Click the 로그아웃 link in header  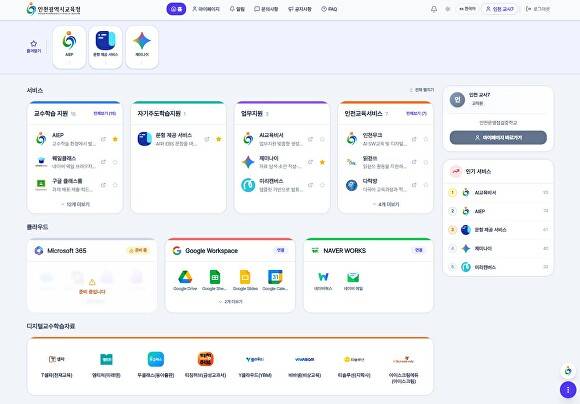pos(538,9)
